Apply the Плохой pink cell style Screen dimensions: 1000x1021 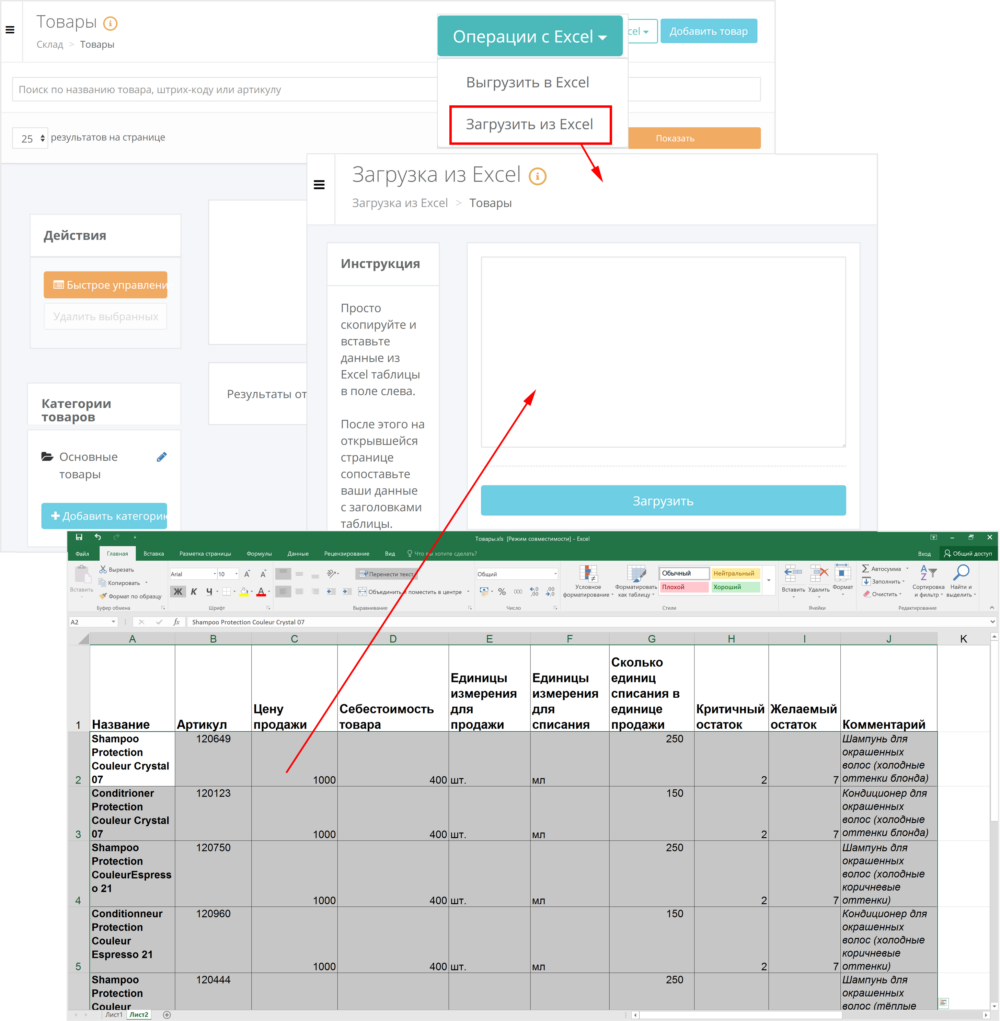pyautogui.click(x=684, y=587)
